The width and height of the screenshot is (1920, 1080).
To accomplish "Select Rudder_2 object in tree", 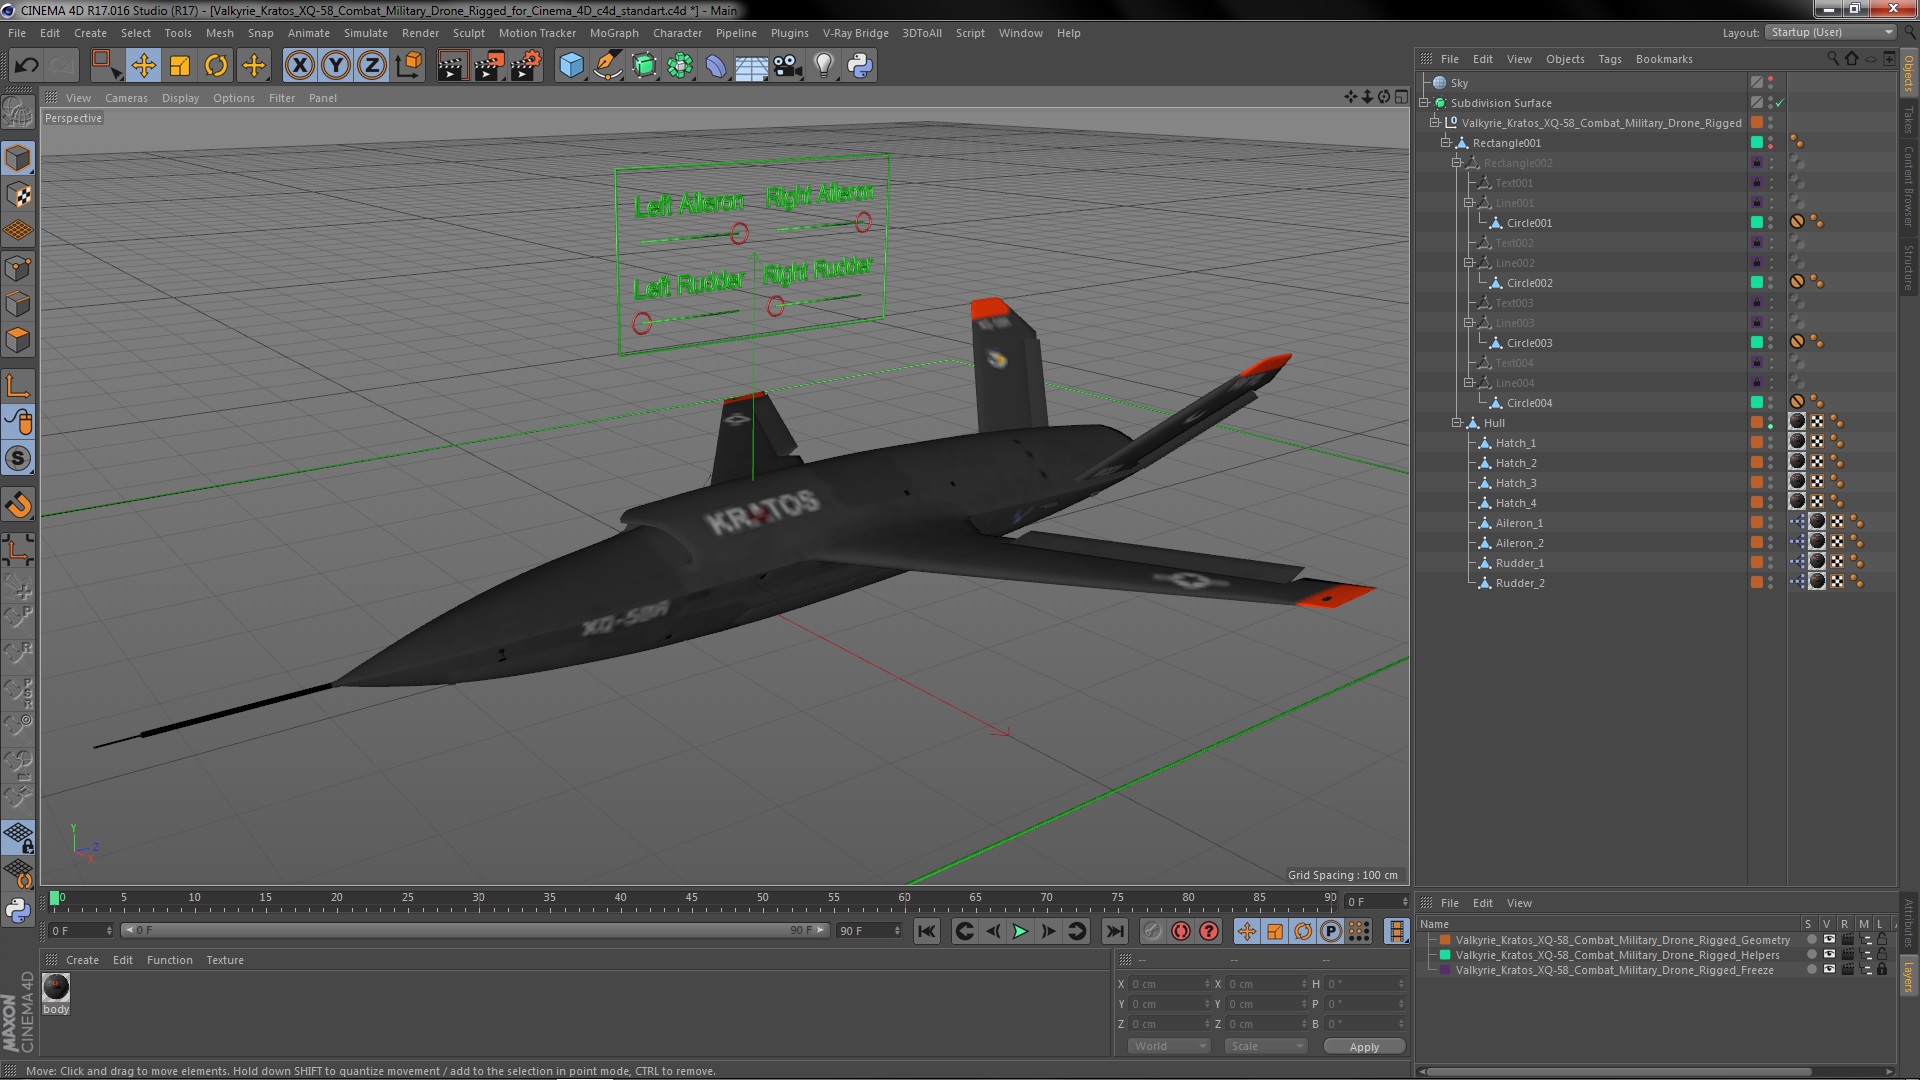I will coord(1520,583).
